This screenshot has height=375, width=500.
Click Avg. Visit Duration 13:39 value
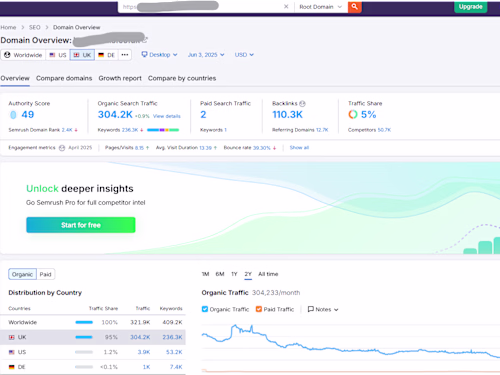[205, 148]
